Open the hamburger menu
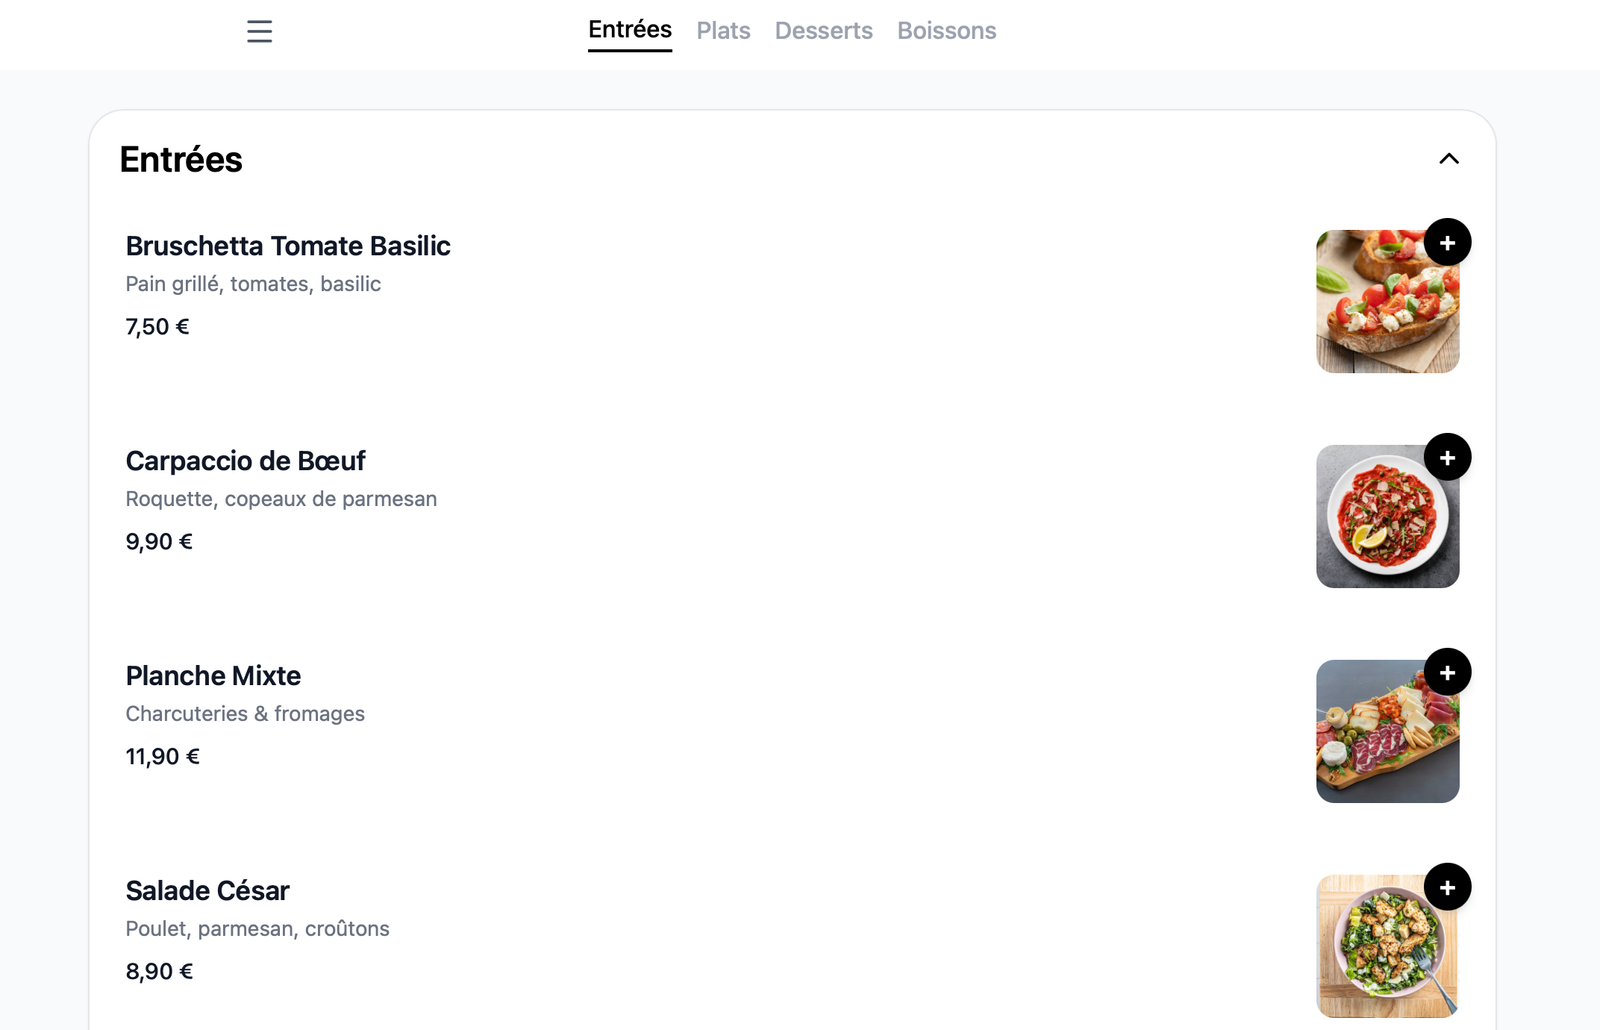1600x1030 pixels. click(259, 31)
